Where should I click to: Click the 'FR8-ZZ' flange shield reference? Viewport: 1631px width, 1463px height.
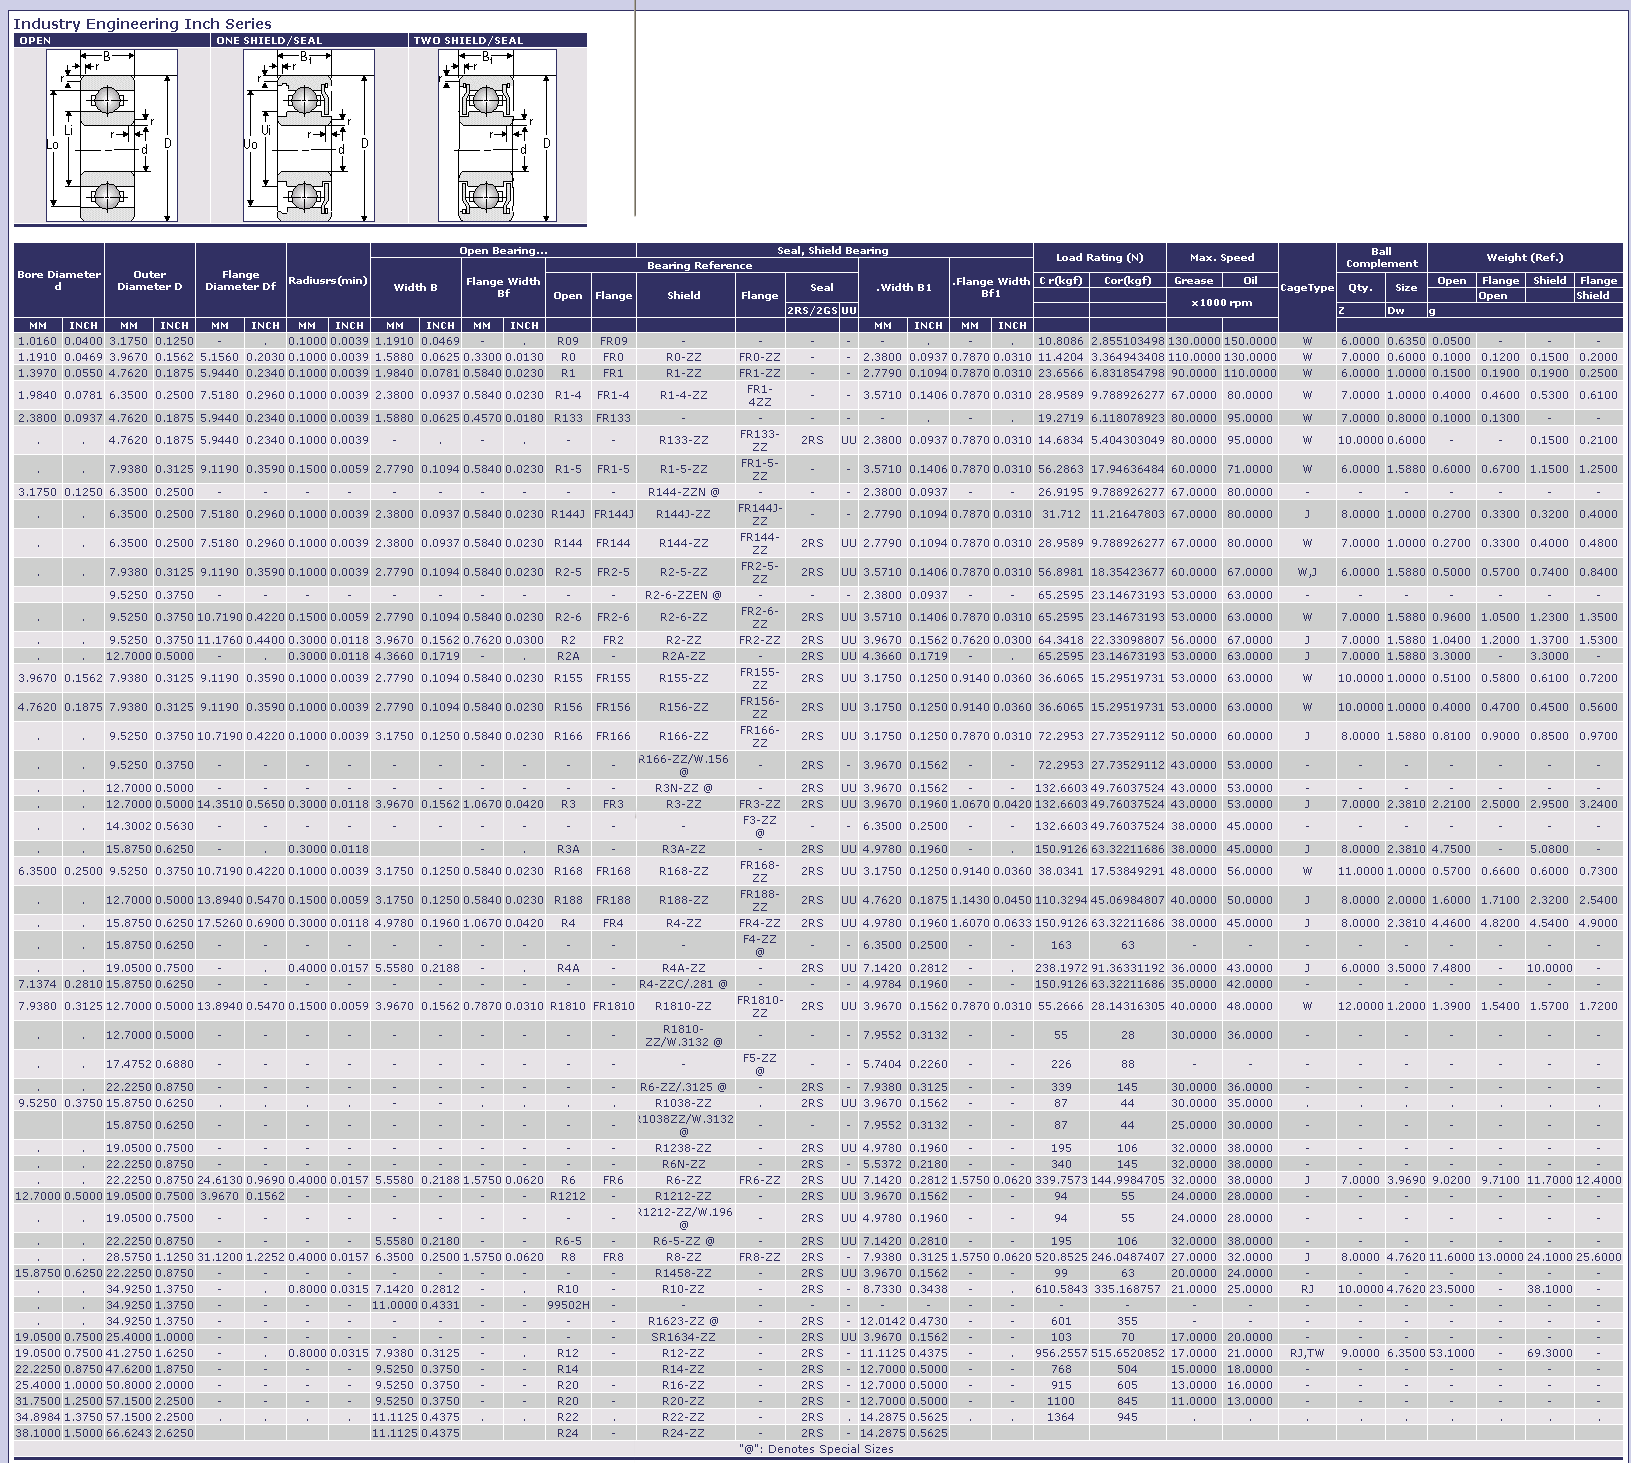[760, 1257]
